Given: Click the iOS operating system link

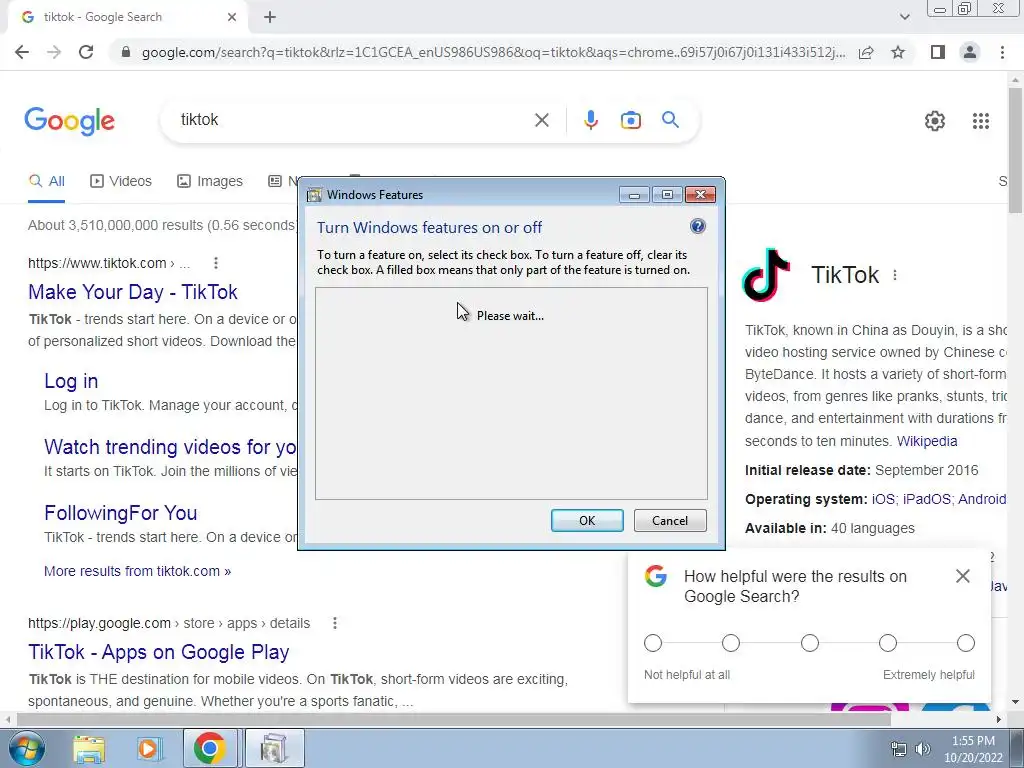Looking at the screenshot, I should tap(883, 500).
